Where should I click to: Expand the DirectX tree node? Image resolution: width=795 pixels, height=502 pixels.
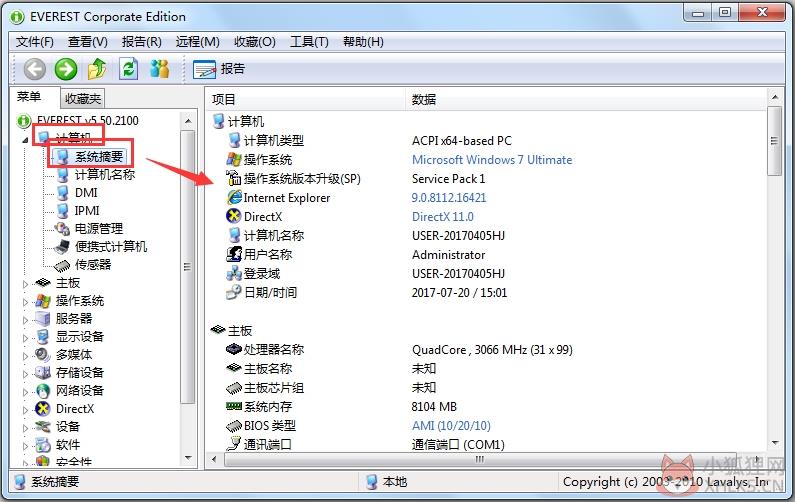click(x=25, y=410)
